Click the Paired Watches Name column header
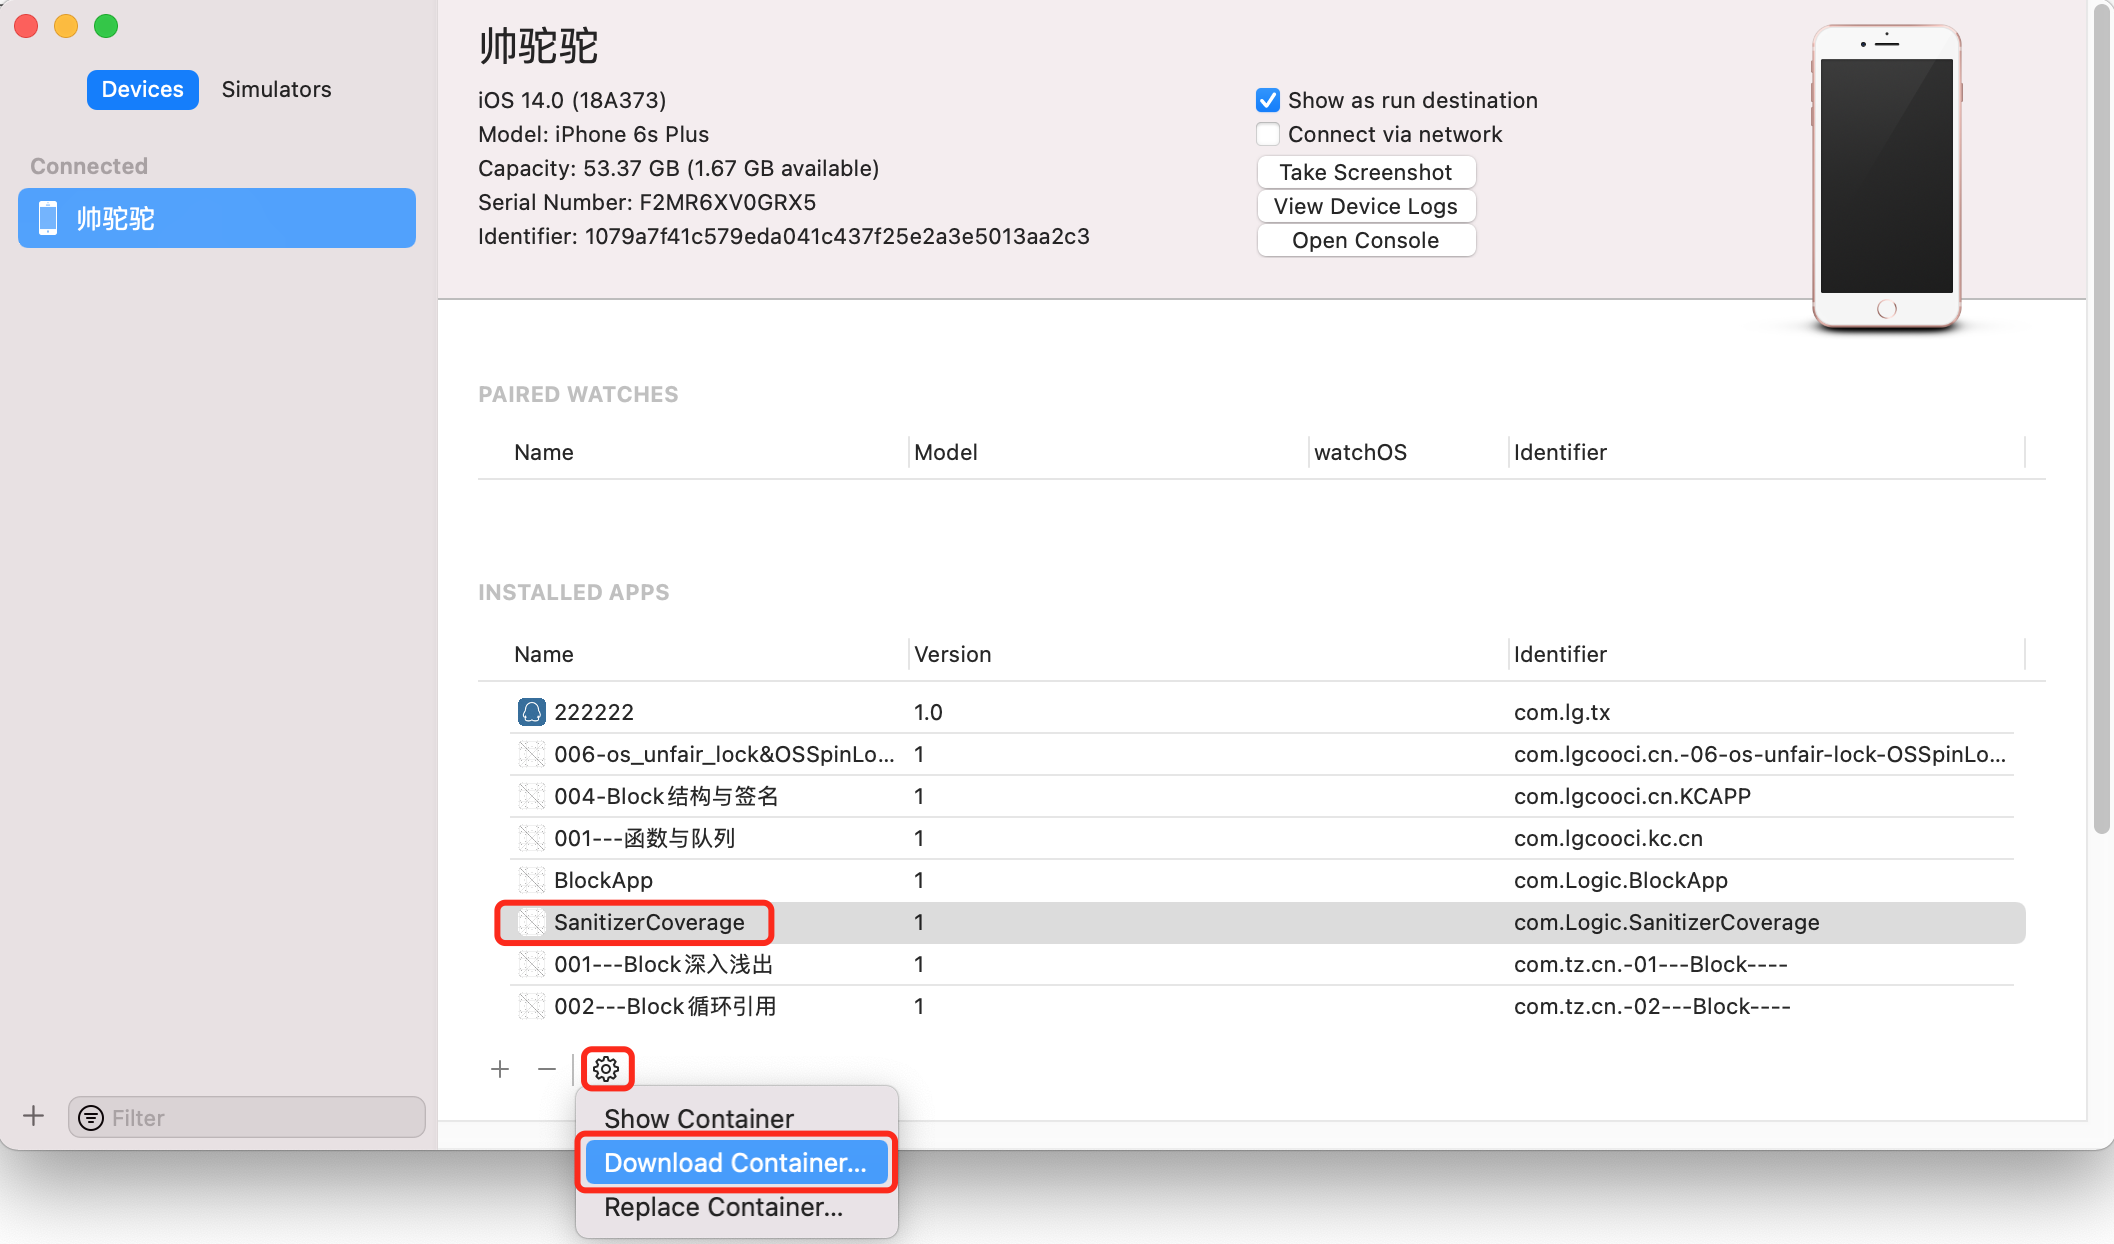Viewport: 2114px width, 1244px height. [x=544, y=452]
